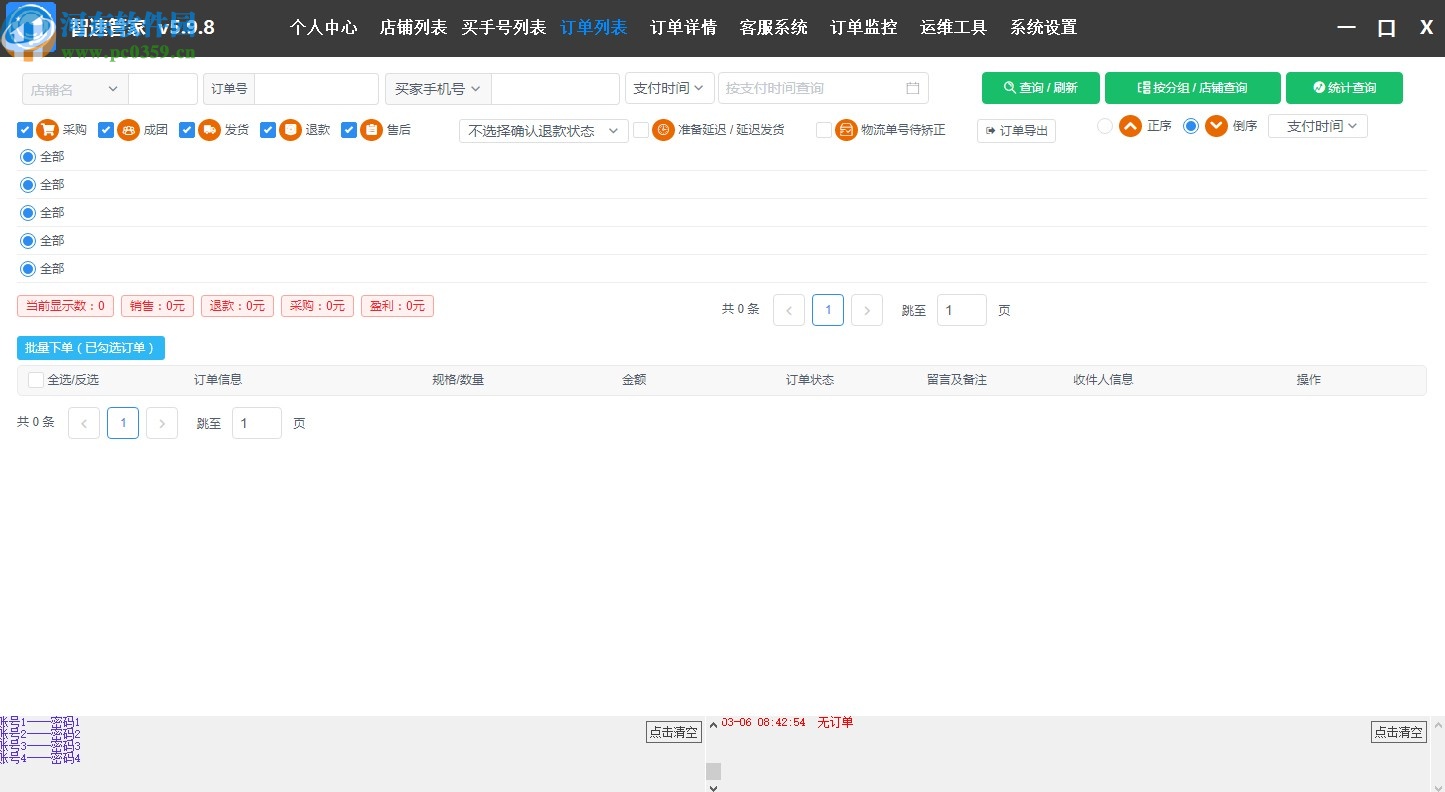Open the 系统设置 menu

point(1043,27)
